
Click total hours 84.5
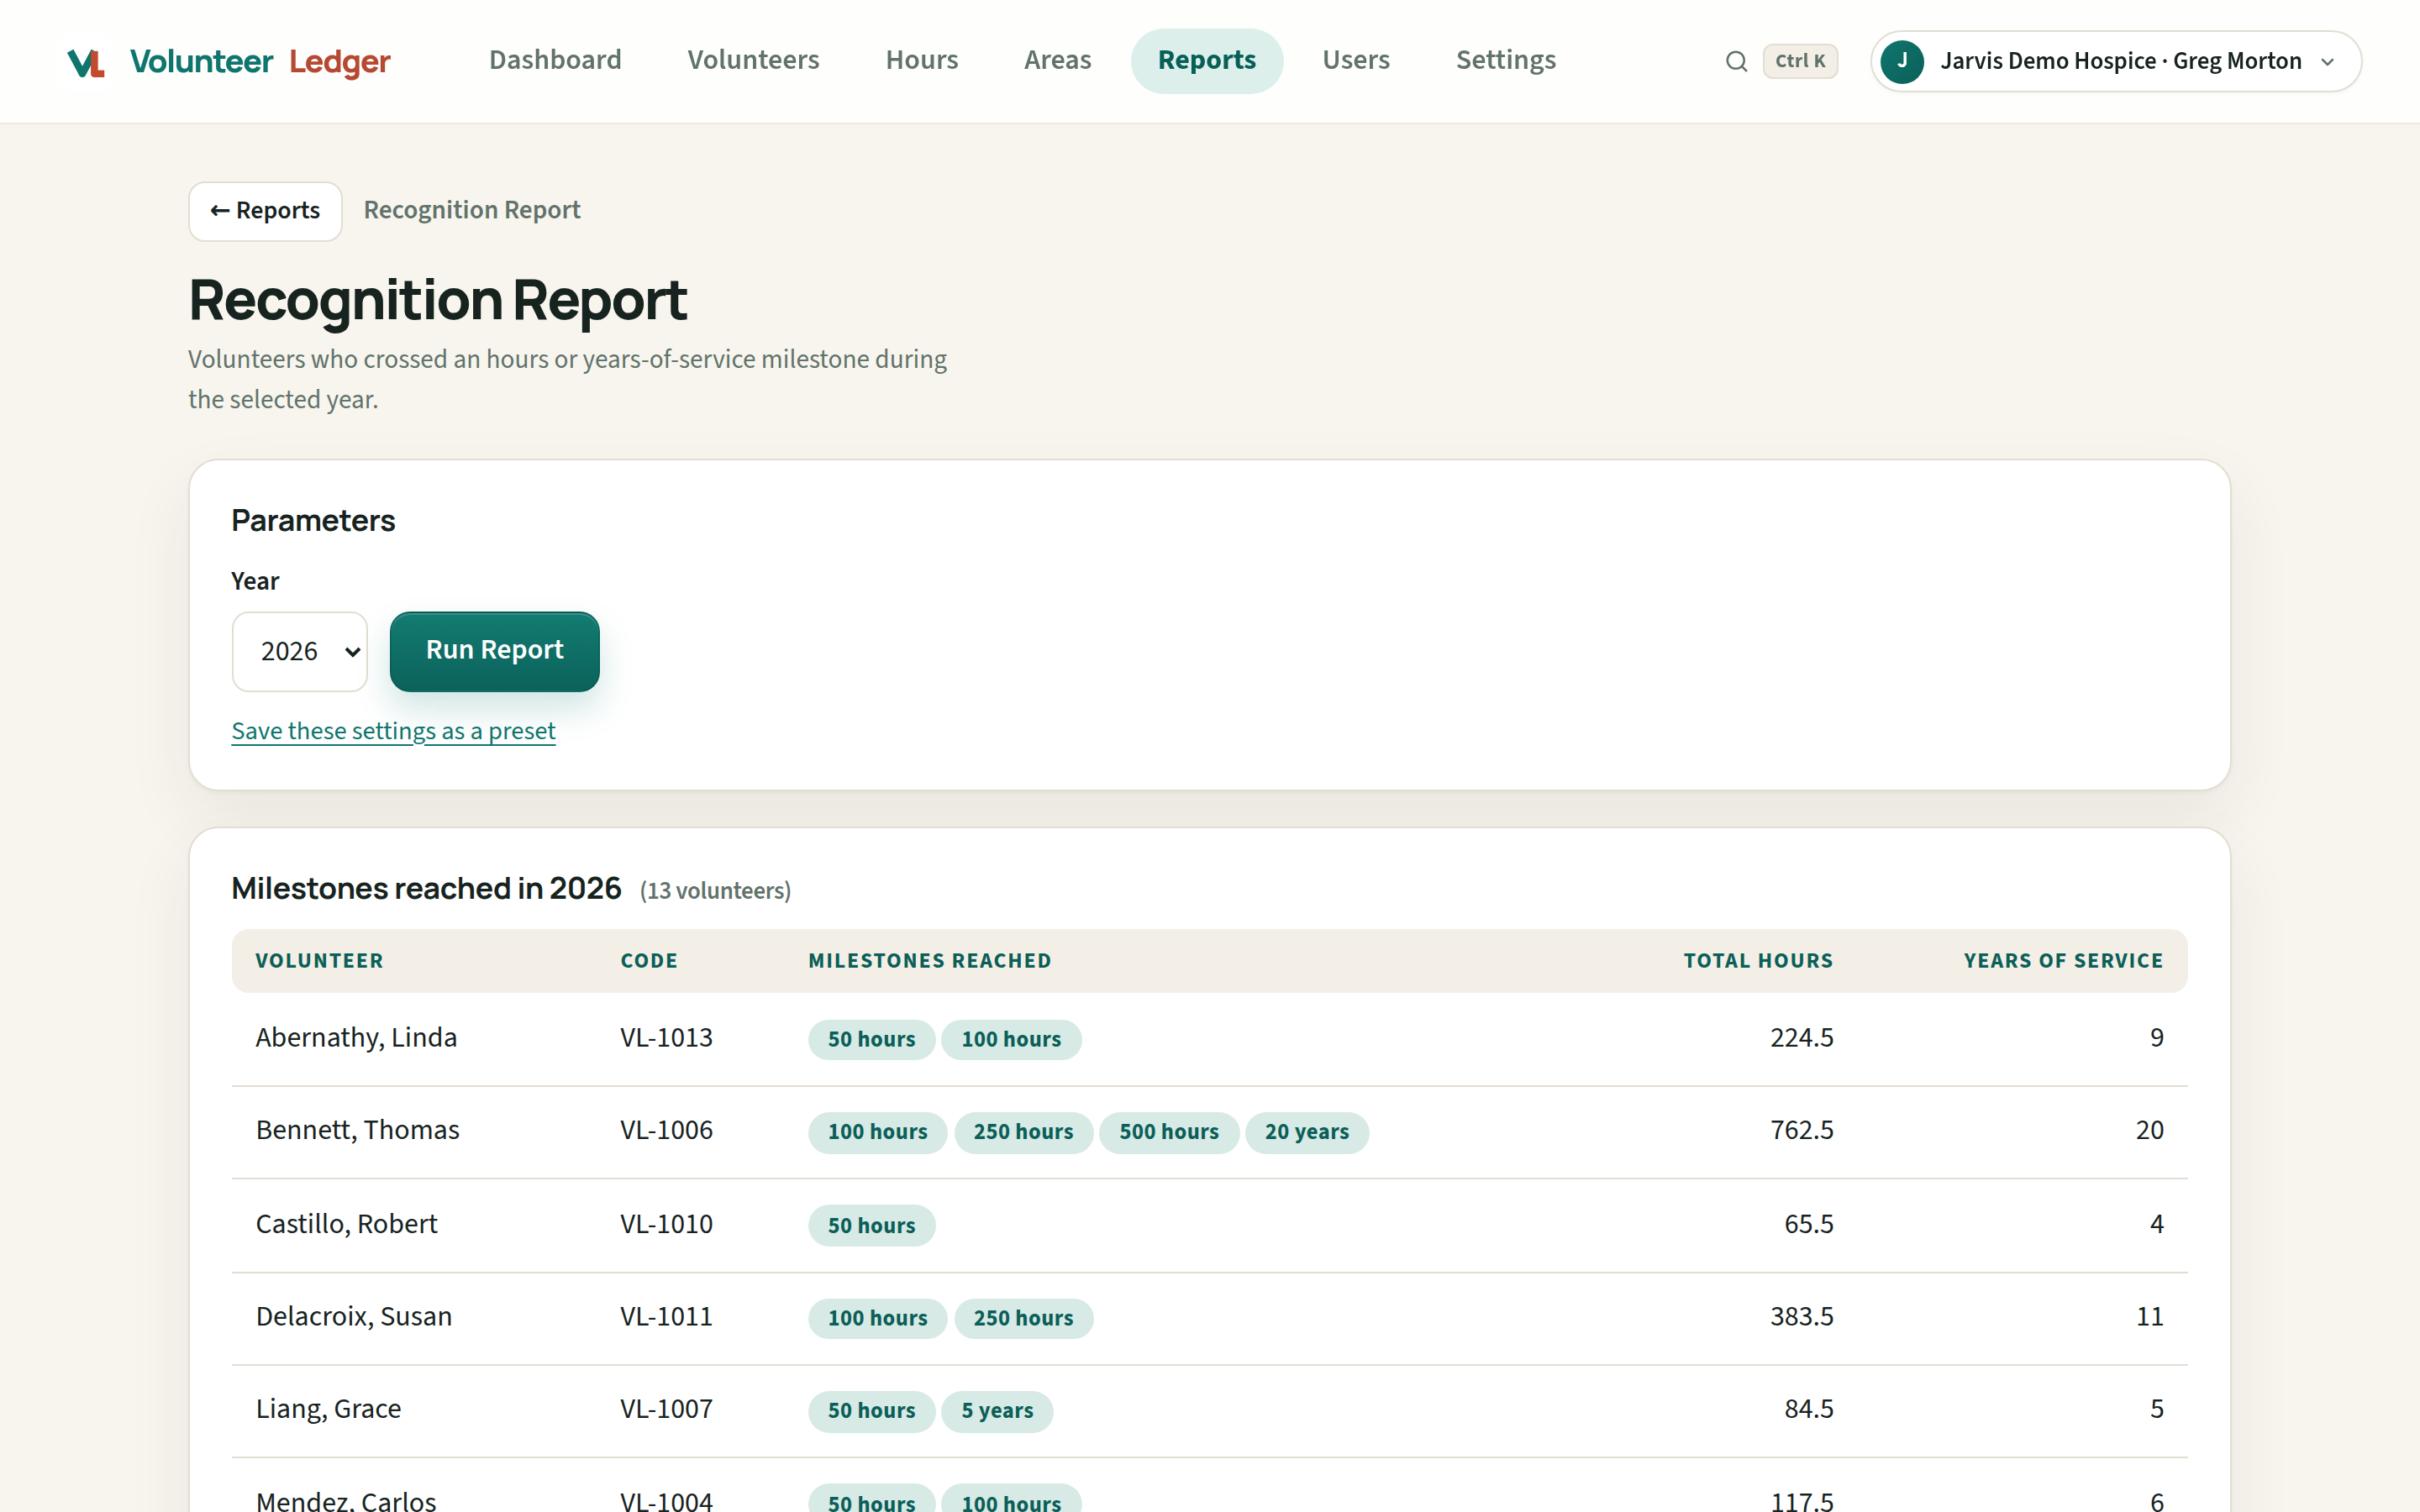tap(1808, 1409)
